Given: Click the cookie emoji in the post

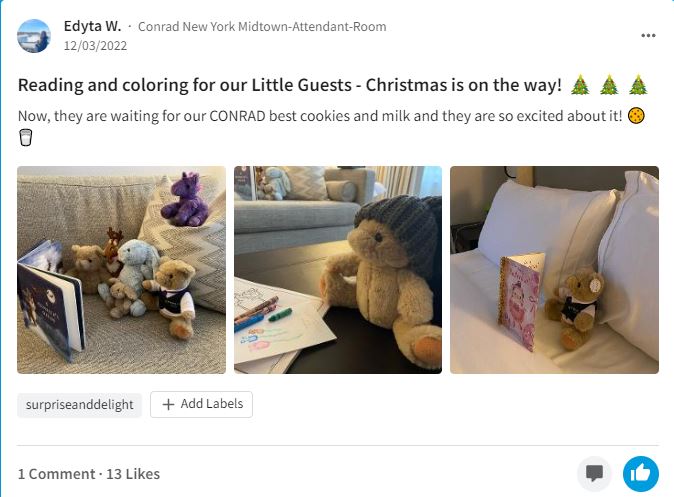Looking at the screenshot, I should point(636,116).
